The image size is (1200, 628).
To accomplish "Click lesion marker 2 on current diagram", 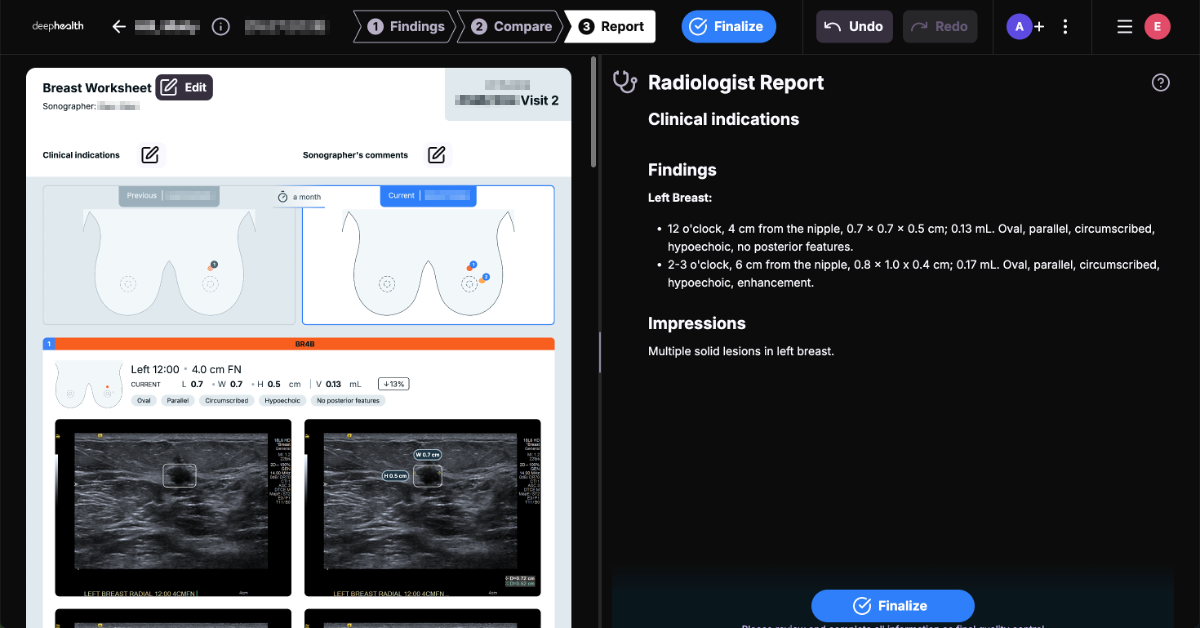I will (484, 278).
